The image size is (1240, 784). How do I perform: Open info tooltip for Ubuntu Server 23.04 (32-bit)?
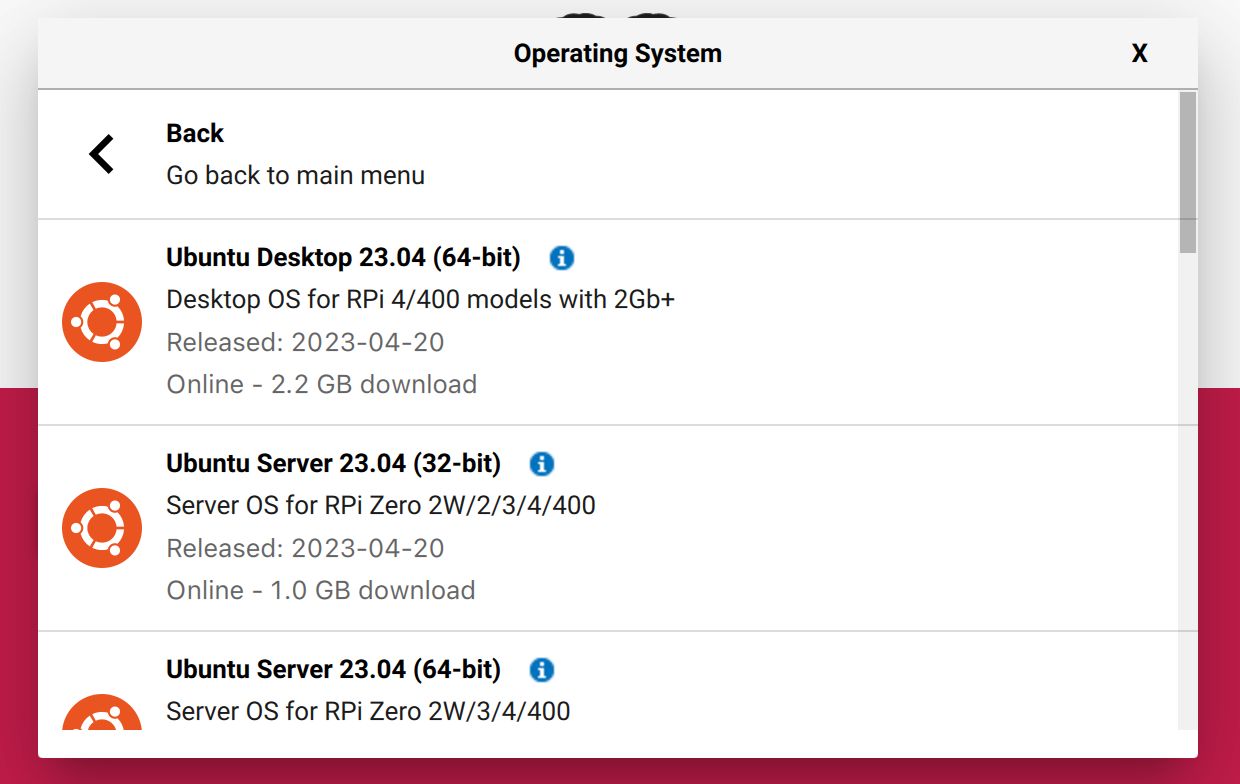[x=542, y=464]
